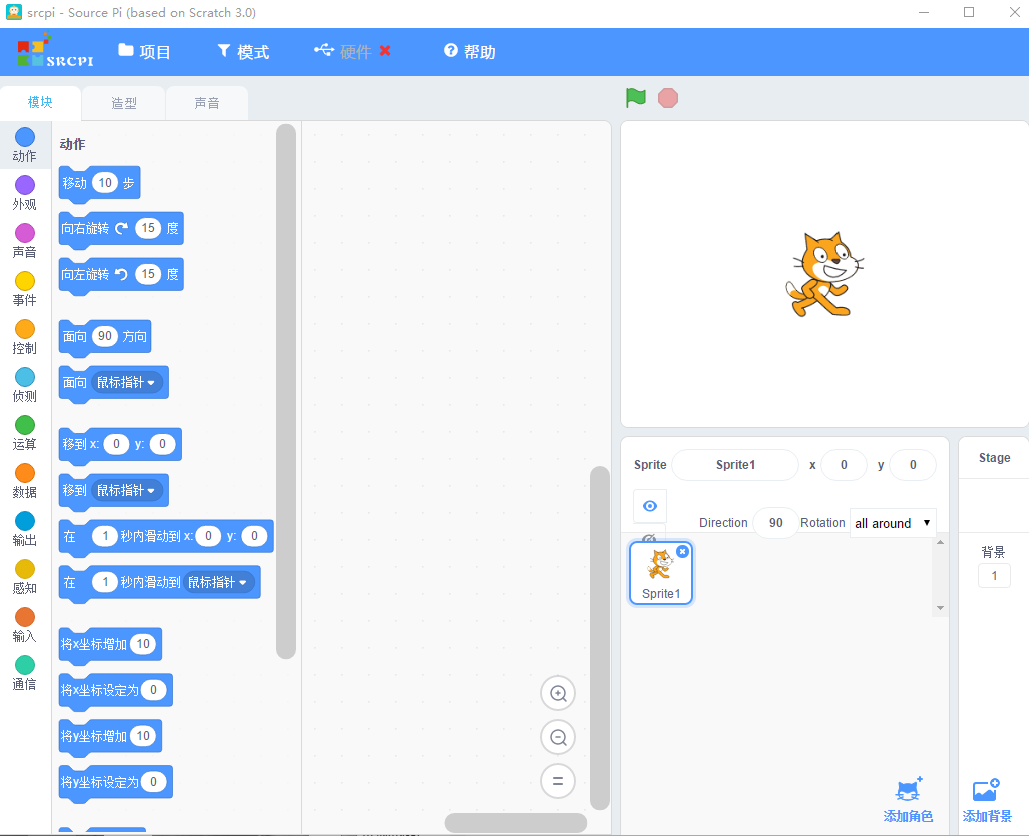Zoom in on the workspace
This screenshot has height=836, width=1029.
(x=558, y=694)
